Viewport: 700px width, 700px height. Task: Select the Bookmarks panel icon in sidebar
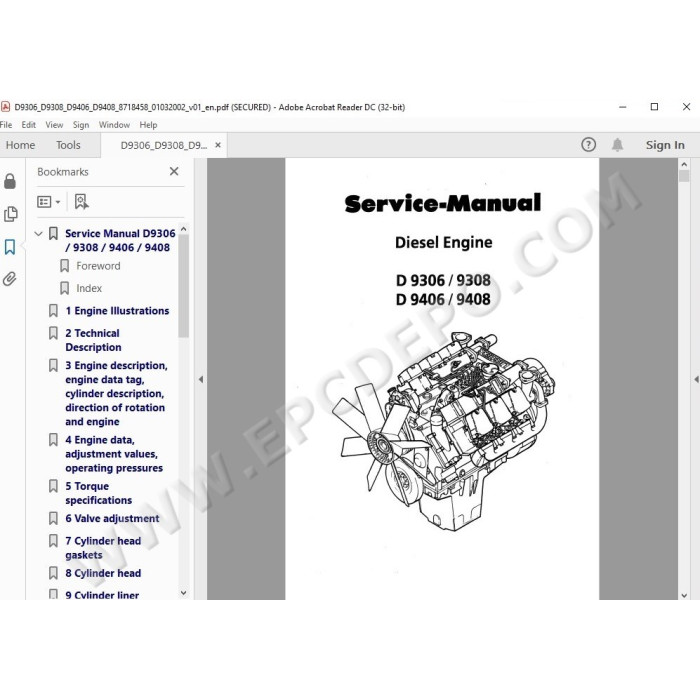pyautogui.click(x=10, y=247)
